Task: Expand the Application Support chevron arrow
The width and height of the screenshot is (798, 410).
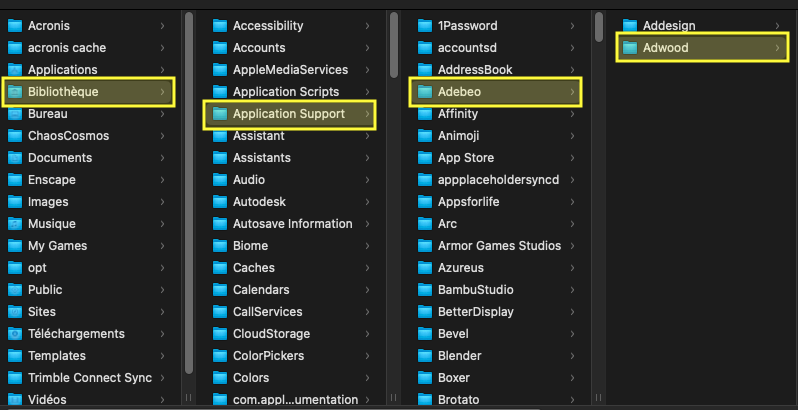Action: (x=367, y=114)
